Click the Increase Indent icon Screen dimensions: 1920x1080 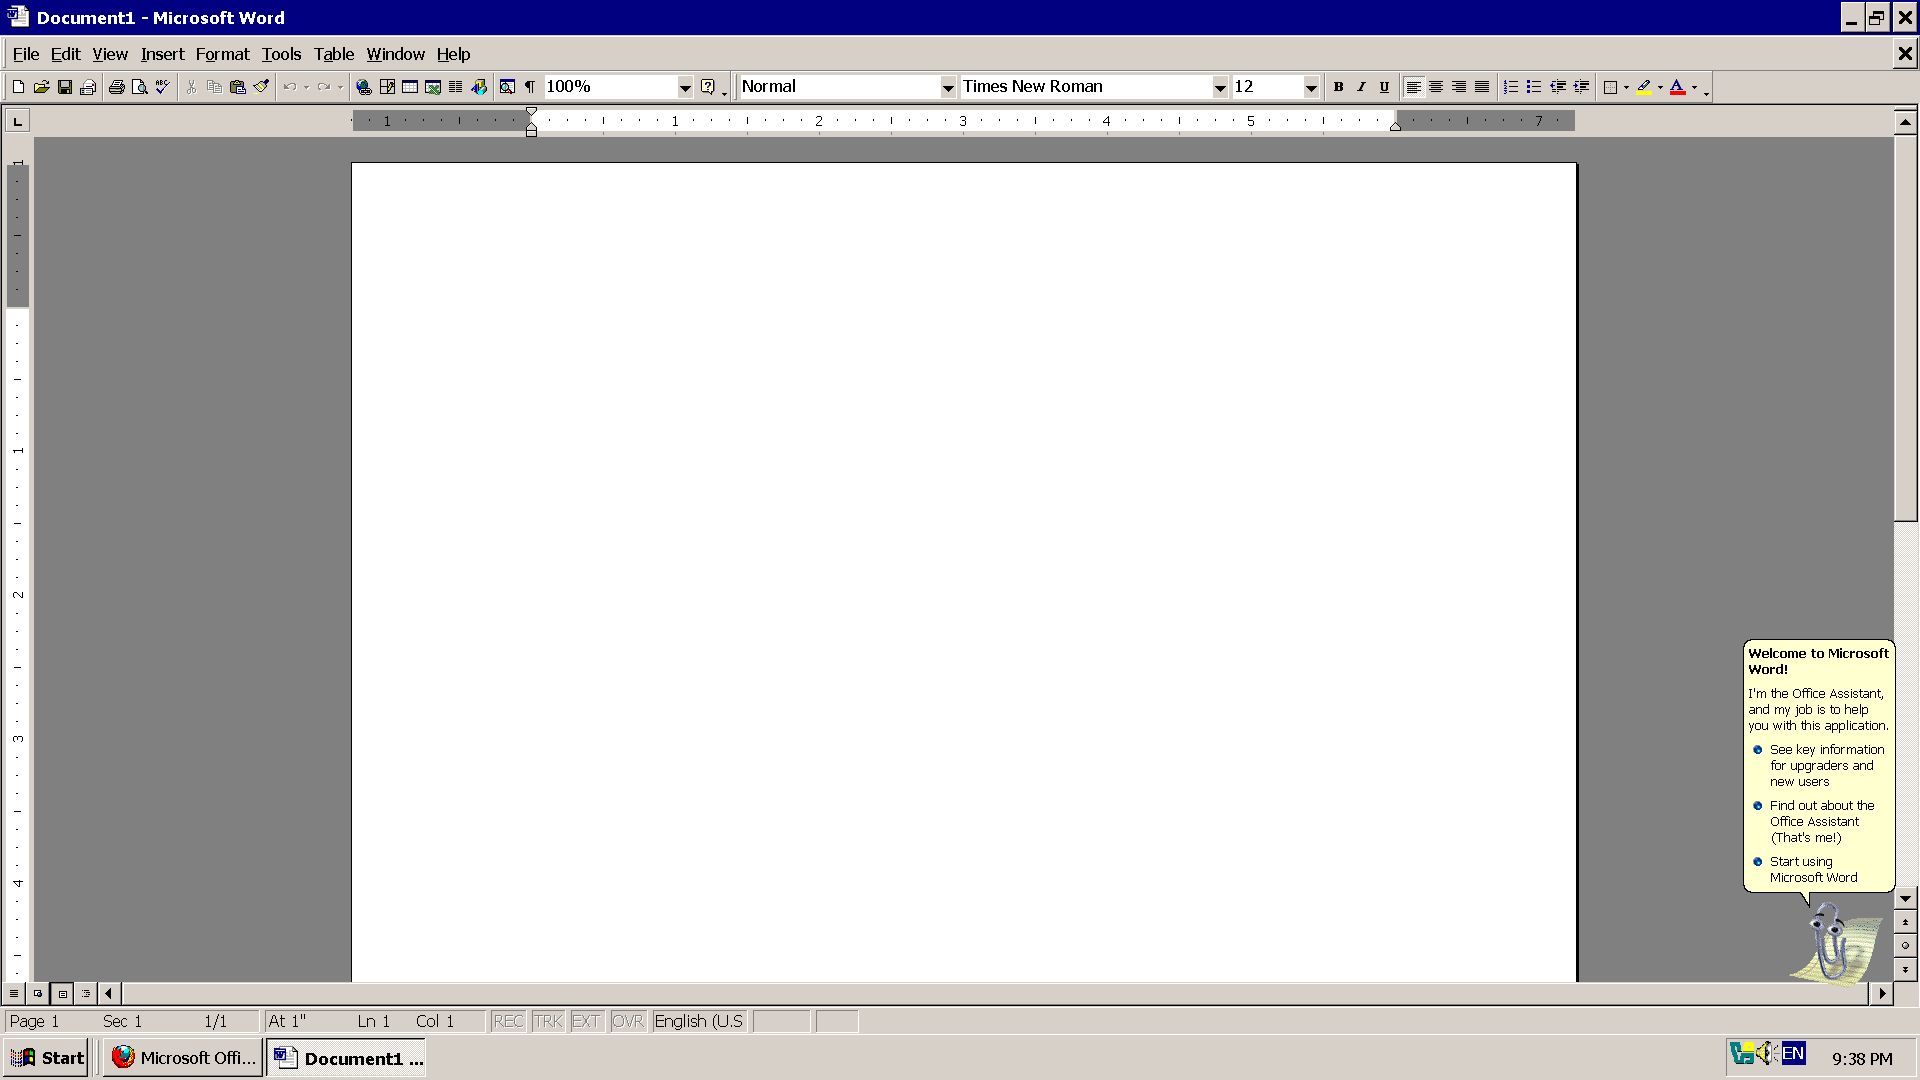(1581, 87)
